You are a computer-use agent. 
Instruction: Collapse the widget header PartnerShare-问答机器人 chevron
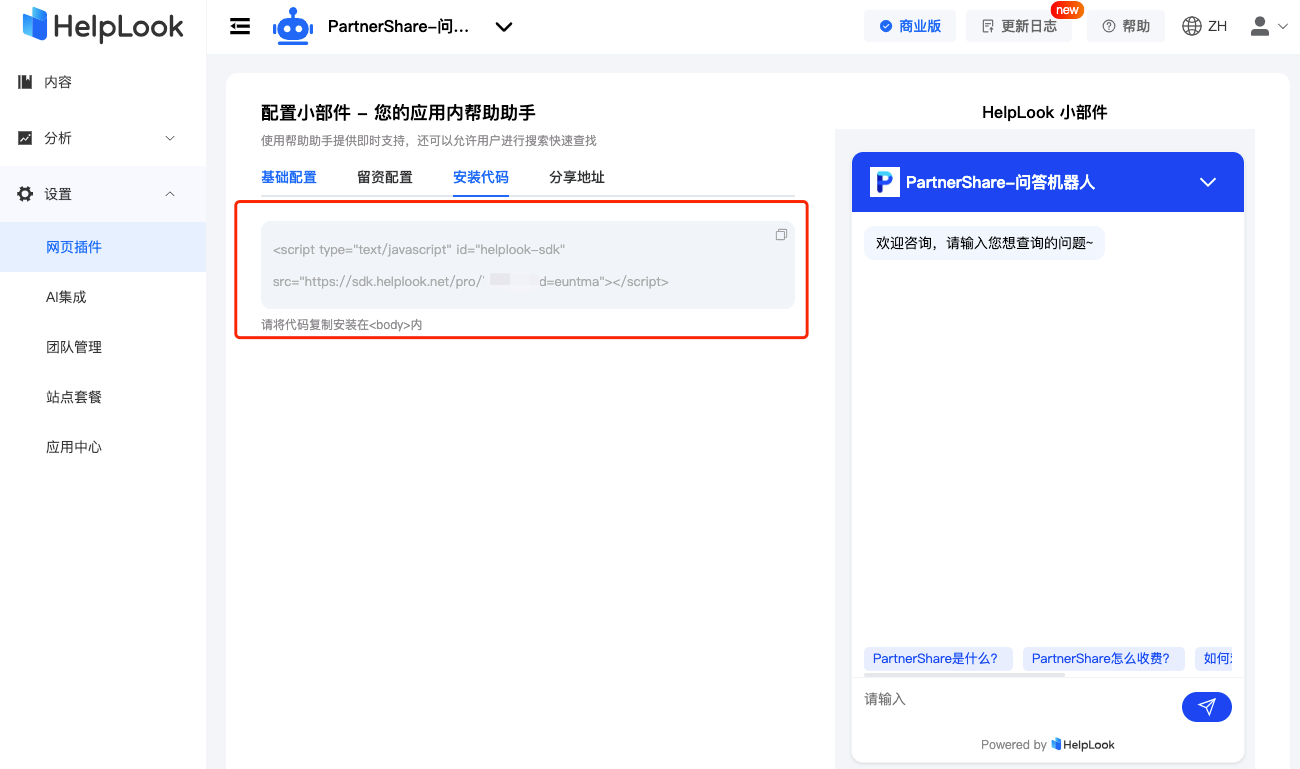point(1207,182)
